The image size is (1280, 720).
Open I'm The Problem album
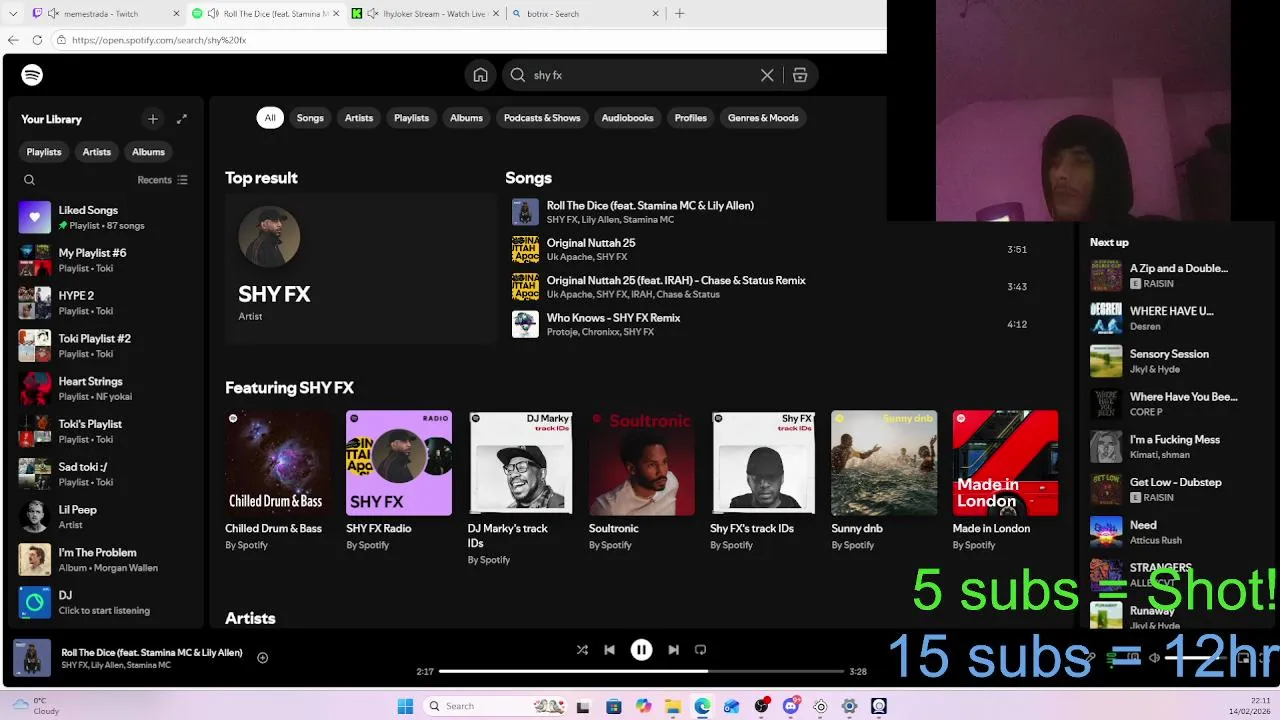point(104,560)
